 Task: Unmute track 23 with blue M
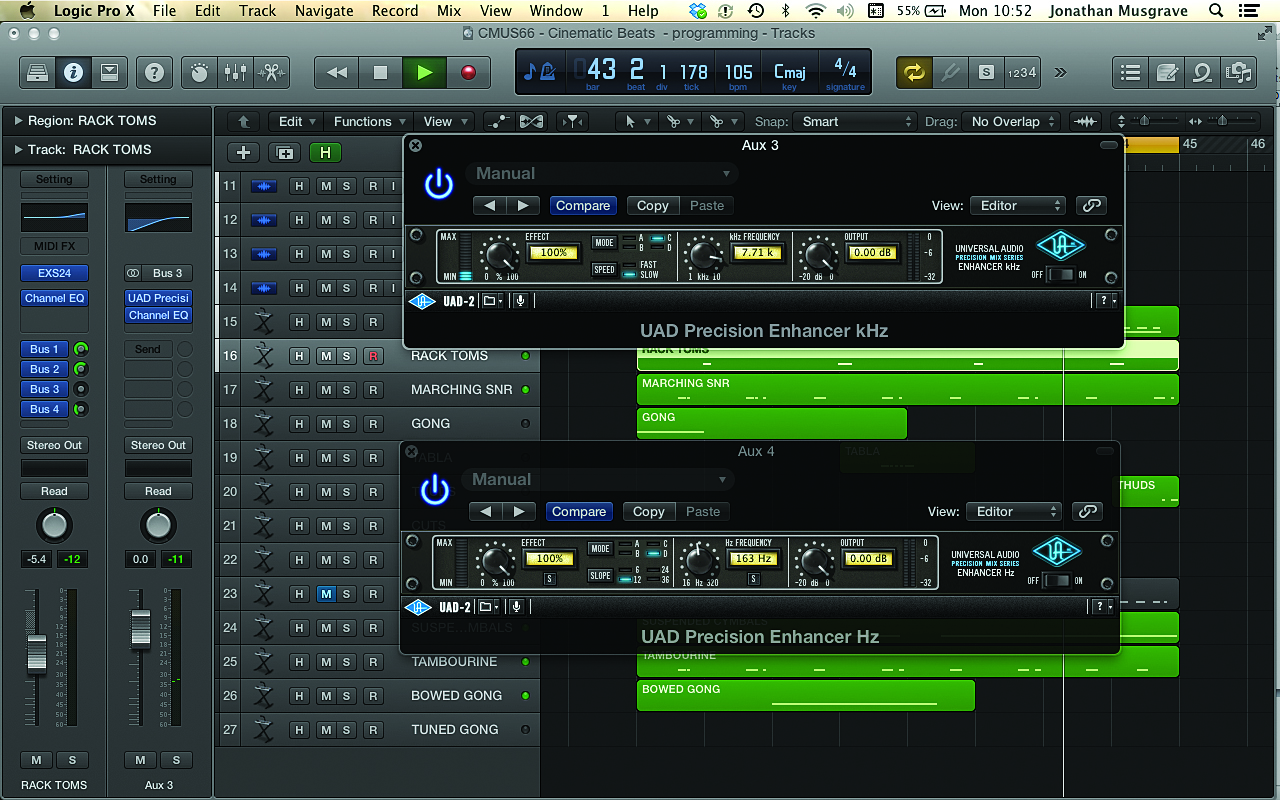click(325, 594)
